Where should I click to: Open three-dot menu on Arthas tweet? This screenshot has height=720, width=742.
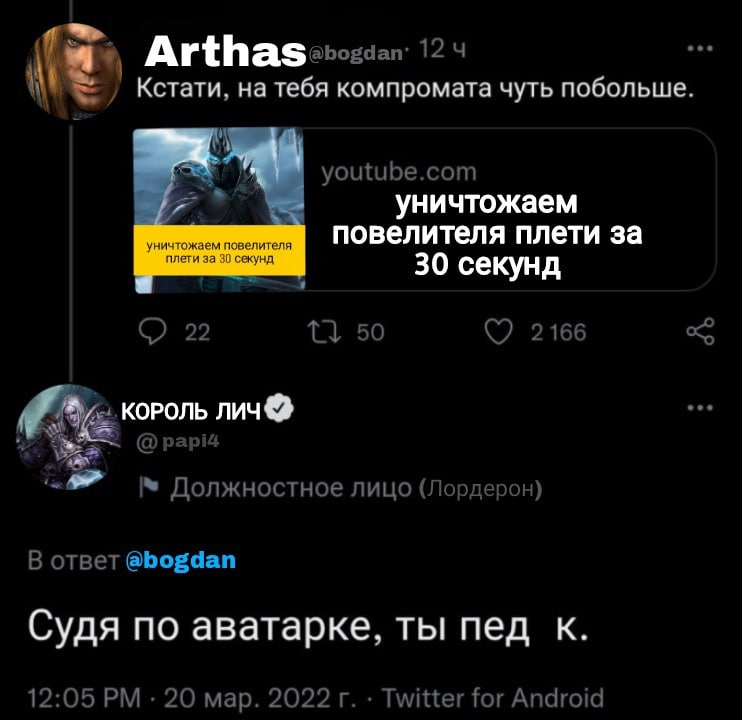coord(700,48)
